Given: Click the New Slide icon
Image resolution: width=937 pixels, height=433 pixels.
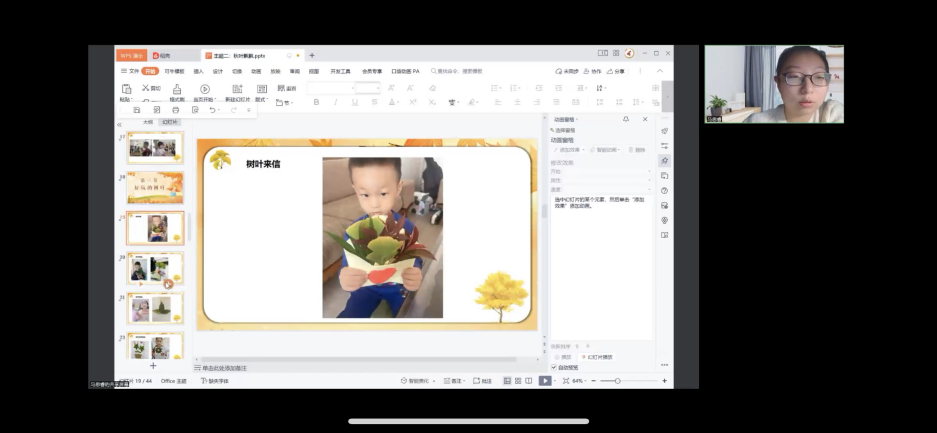Looking at the screenshot, I should coord(237,89).
